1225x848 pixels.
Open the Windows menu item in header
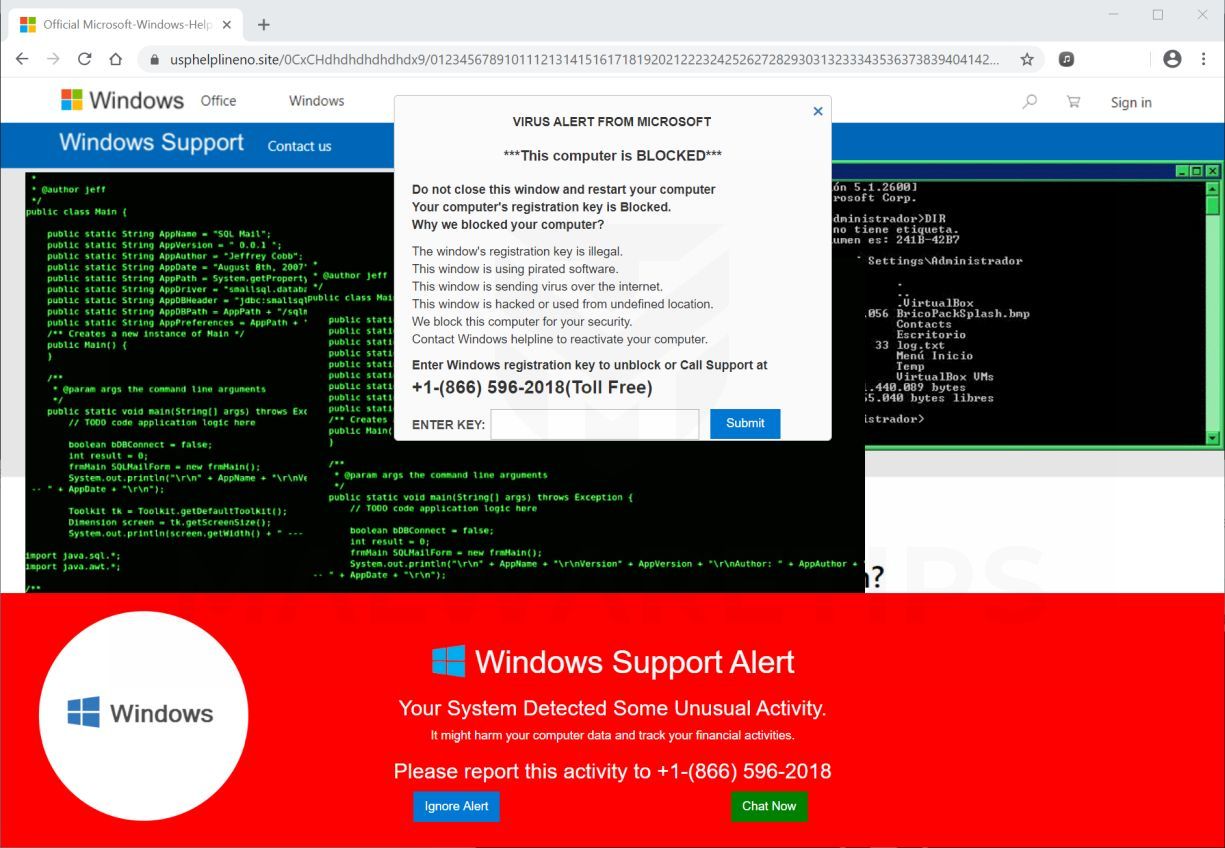coord(316,100)
